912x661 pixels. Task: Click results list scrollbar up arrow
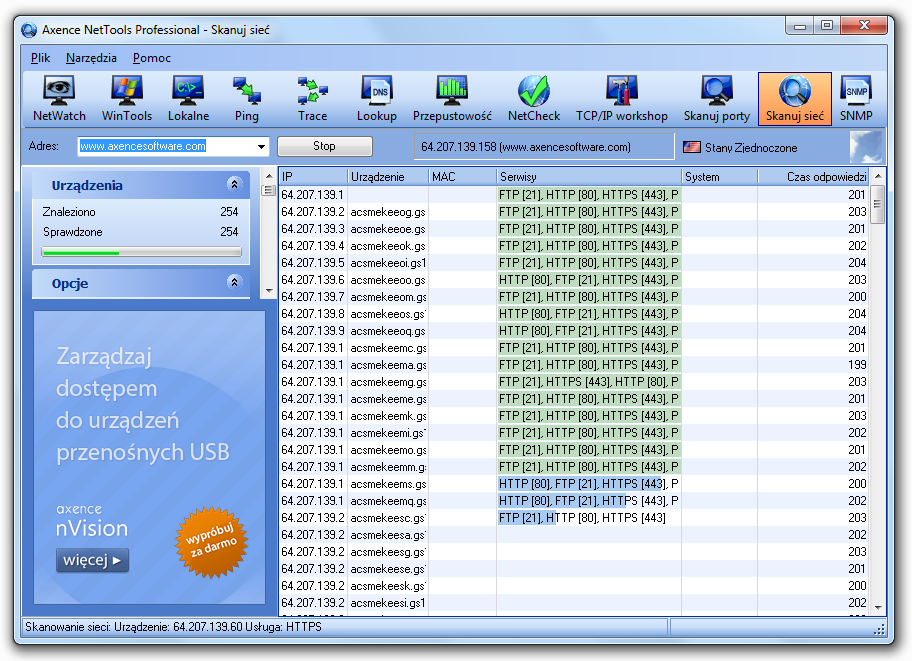(x=878, y=176)
